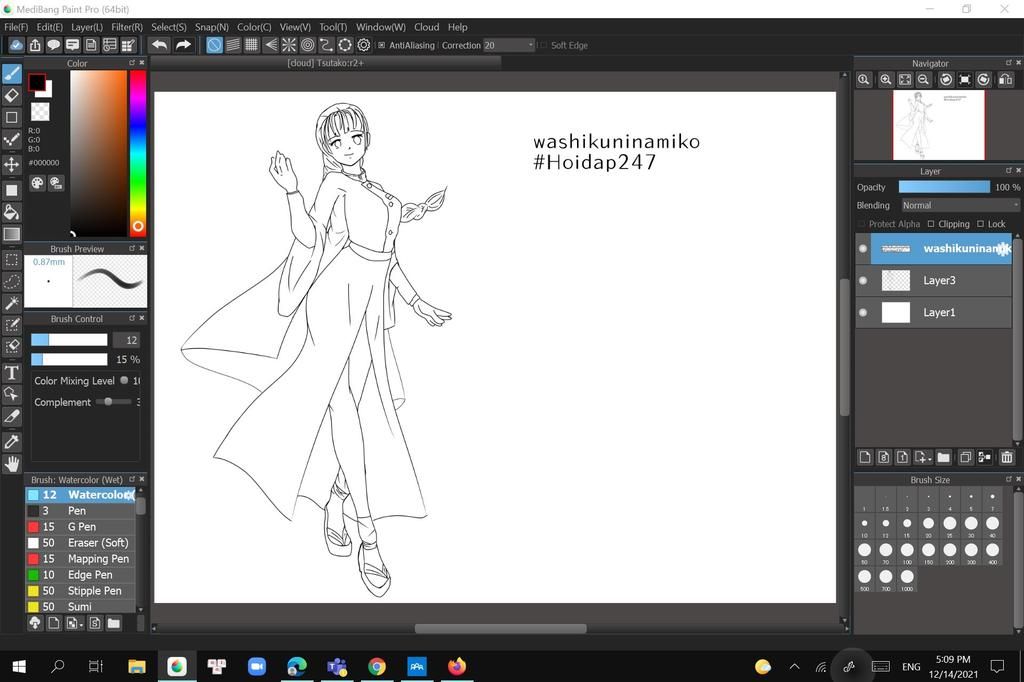This screenshot has height=682, width=1024.
Task: Select the Magic Wand tool
Action: pos(12,303)
